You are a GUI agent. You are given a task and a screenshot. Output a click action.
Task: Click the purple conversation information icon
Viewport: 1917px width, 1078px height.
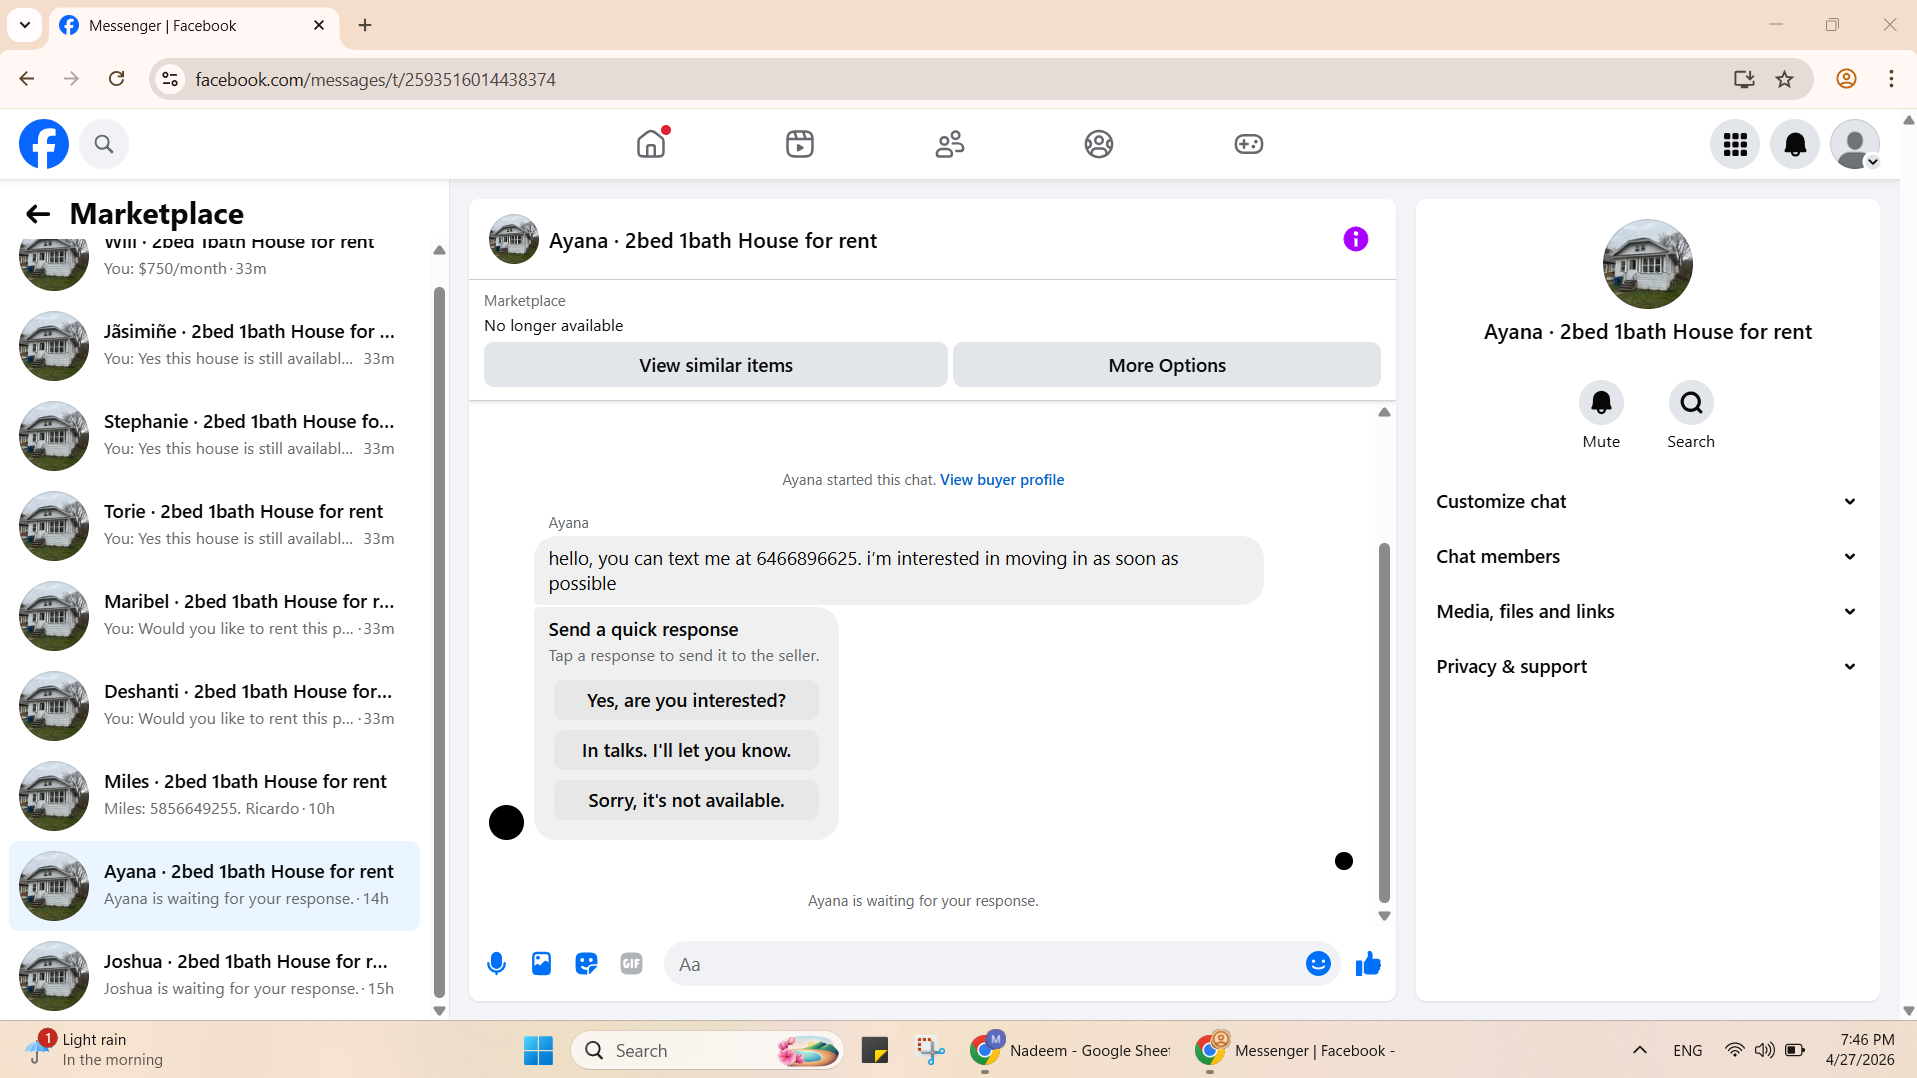click(x=1356, y=239)
